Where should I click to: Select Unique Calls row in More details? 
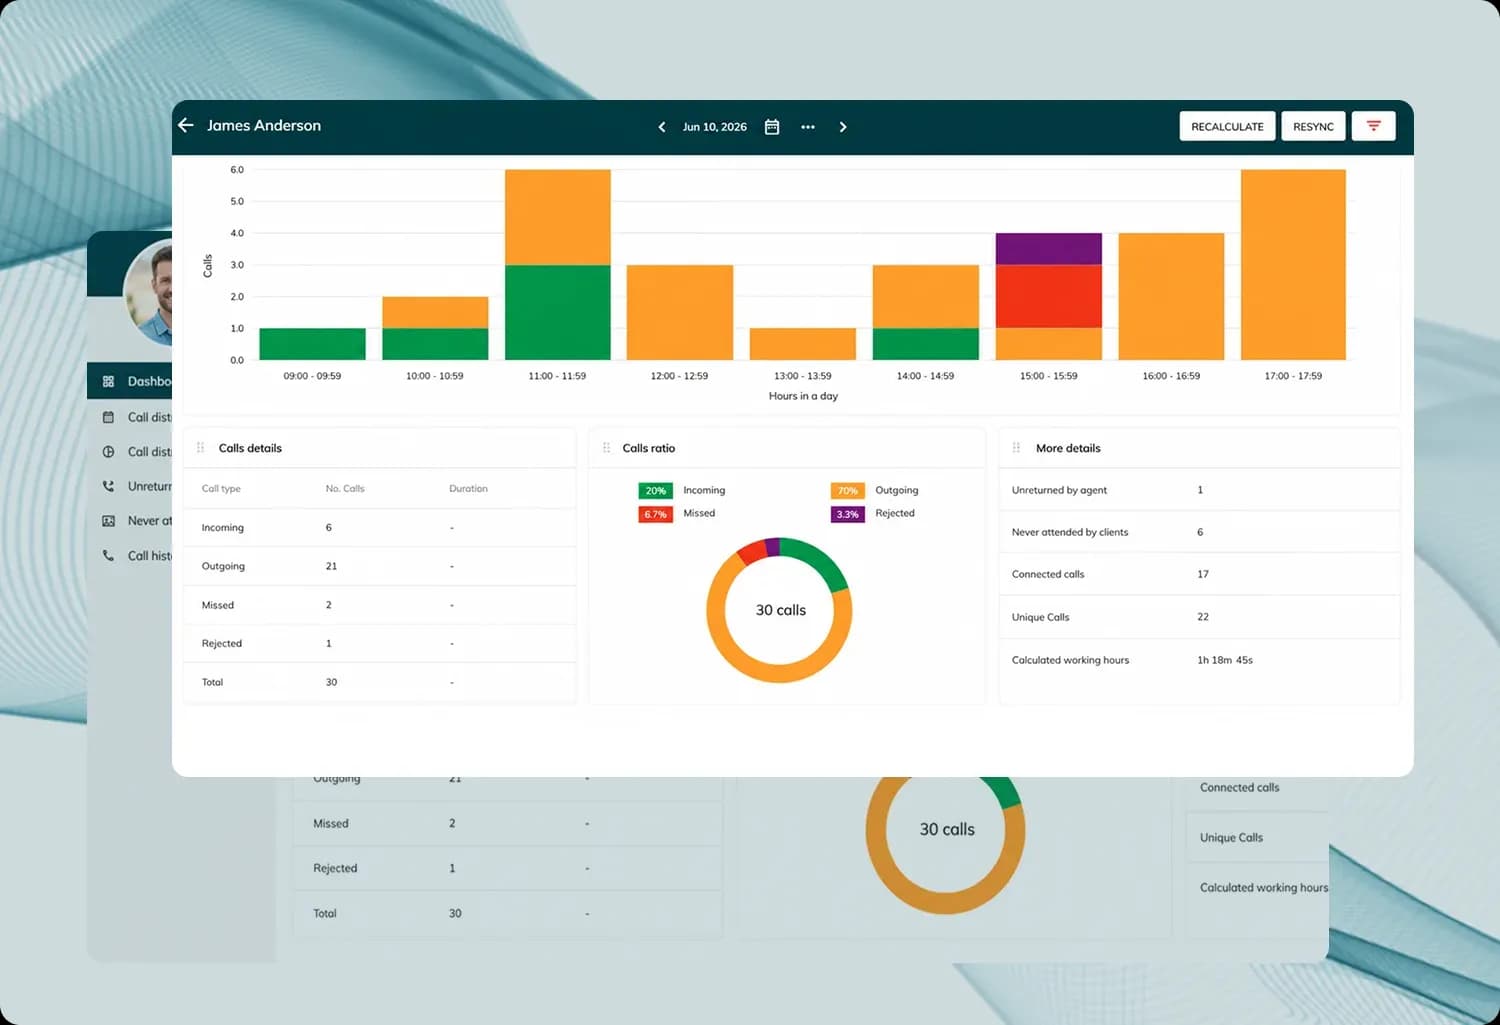click(x=1199, y=617)
